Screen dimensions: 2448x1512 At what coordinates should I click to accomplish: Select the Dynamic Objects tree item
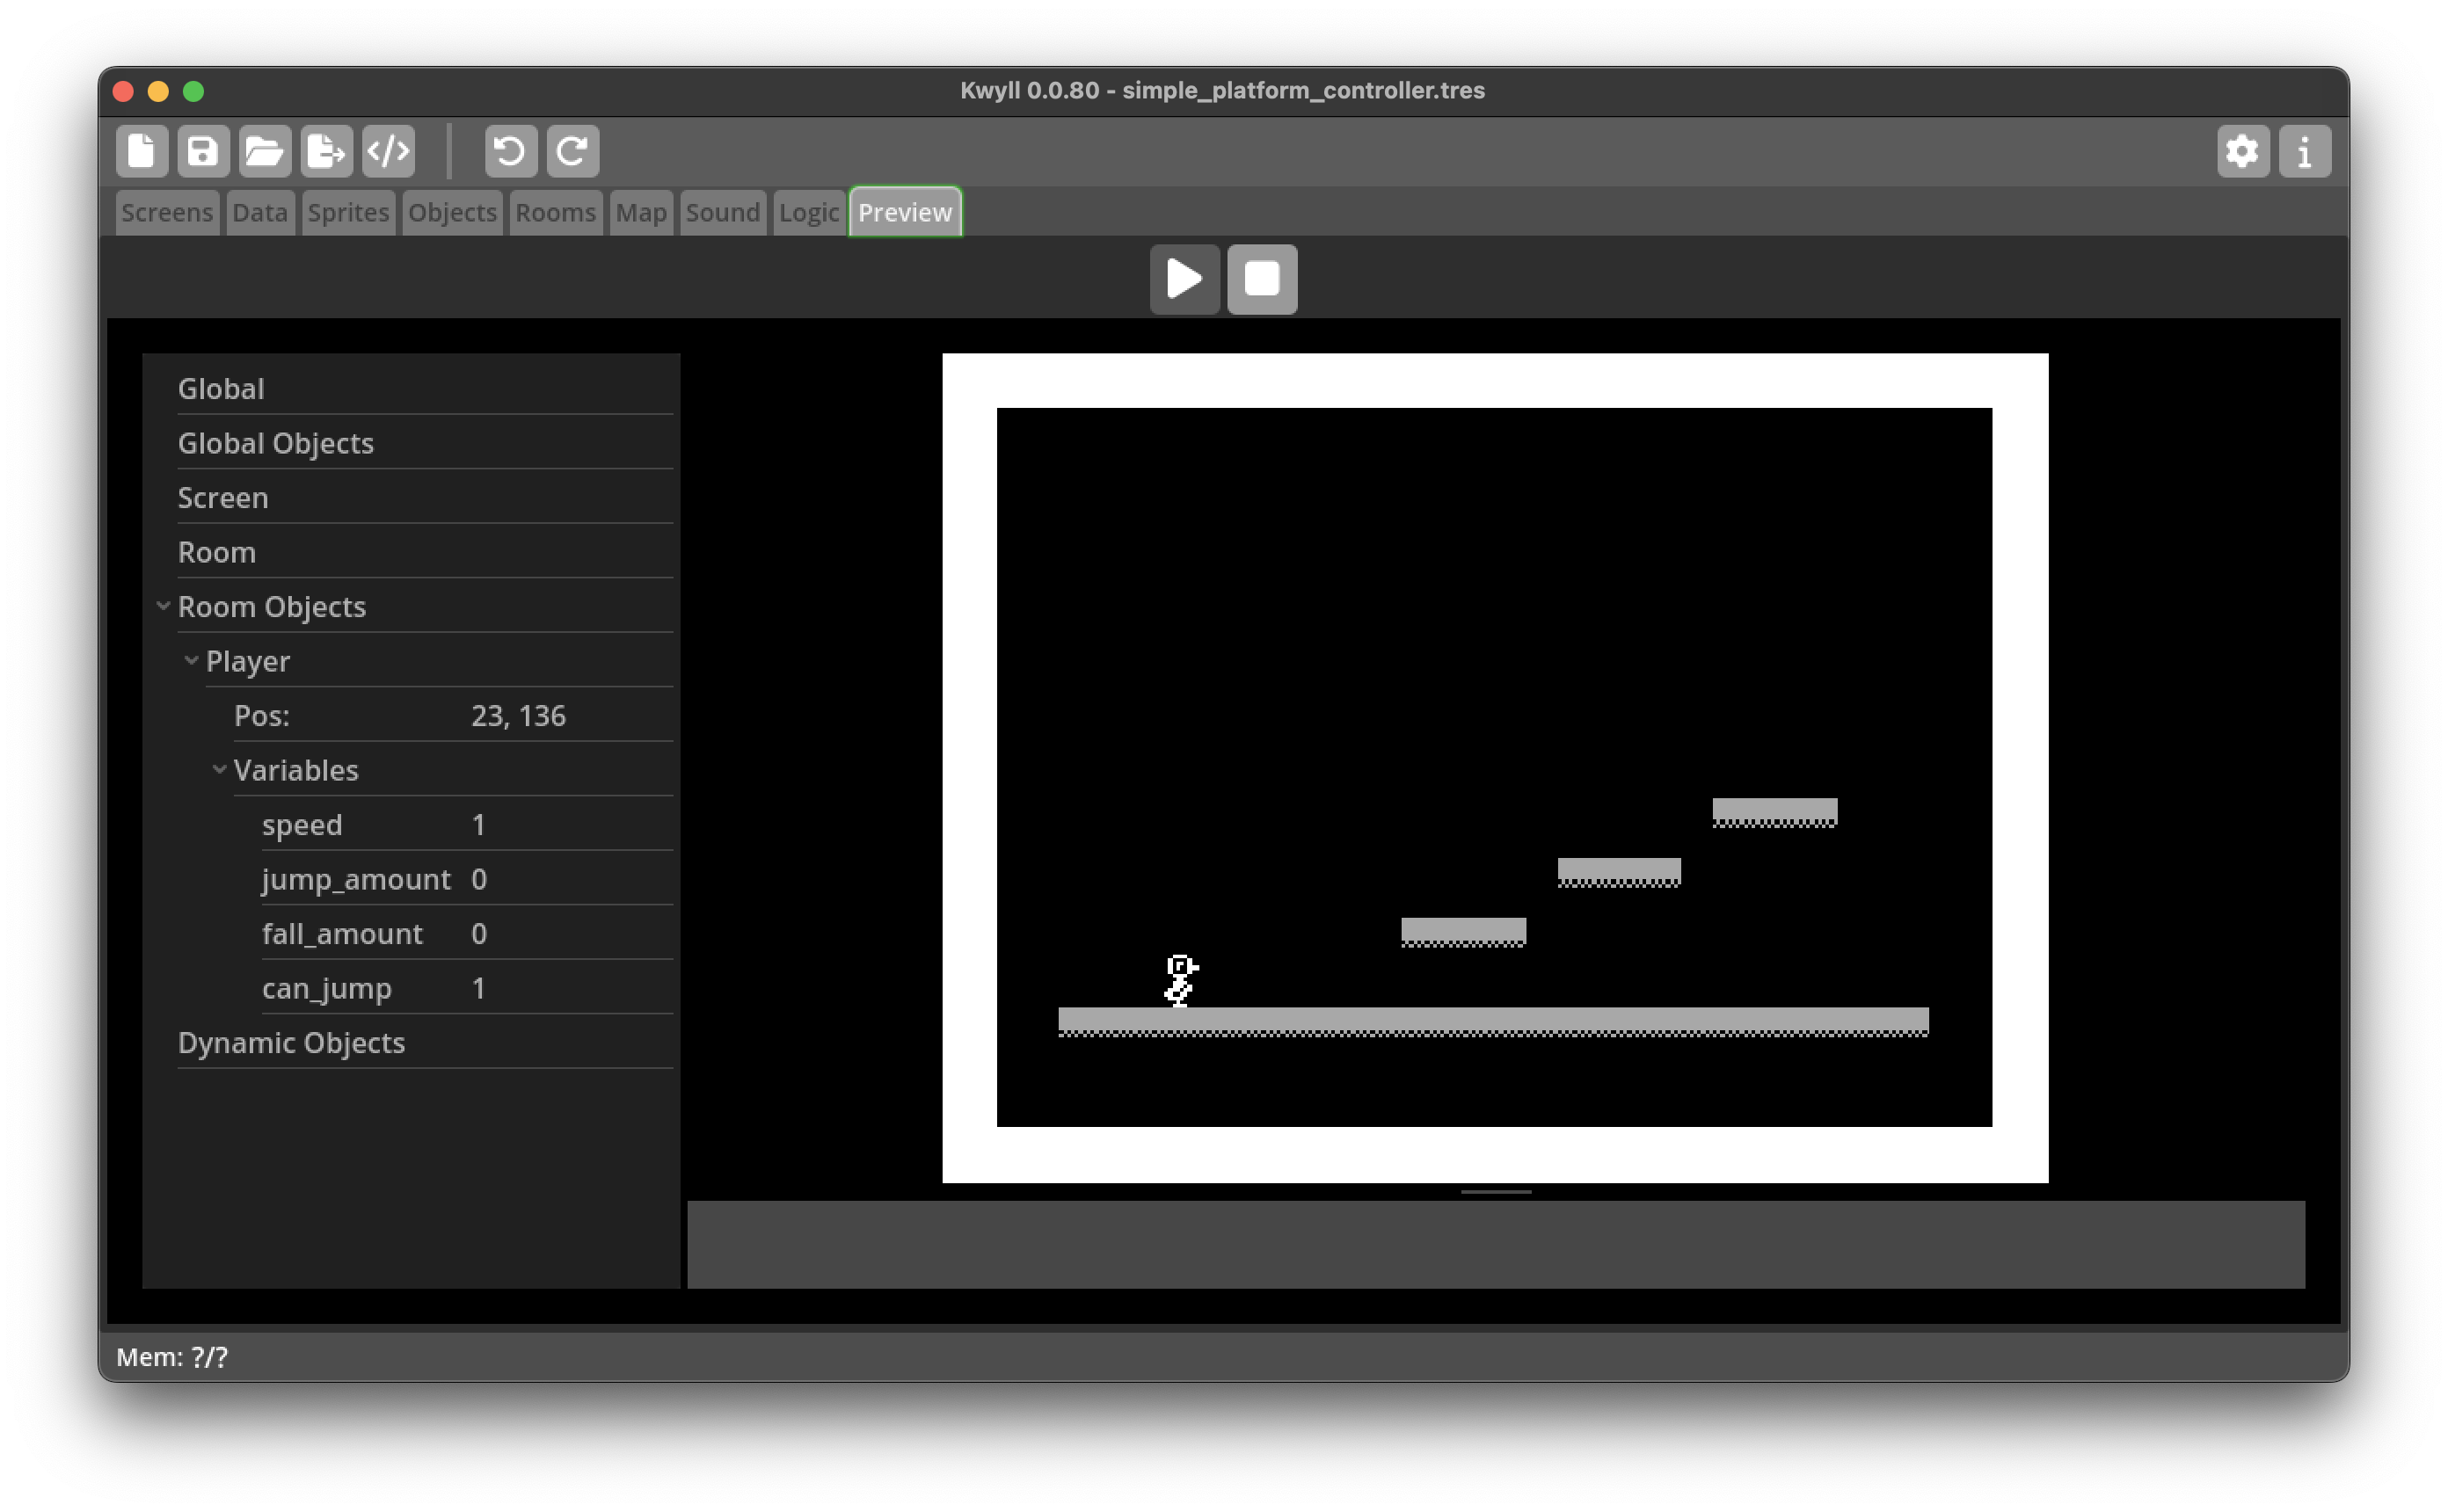[291, 1042]
